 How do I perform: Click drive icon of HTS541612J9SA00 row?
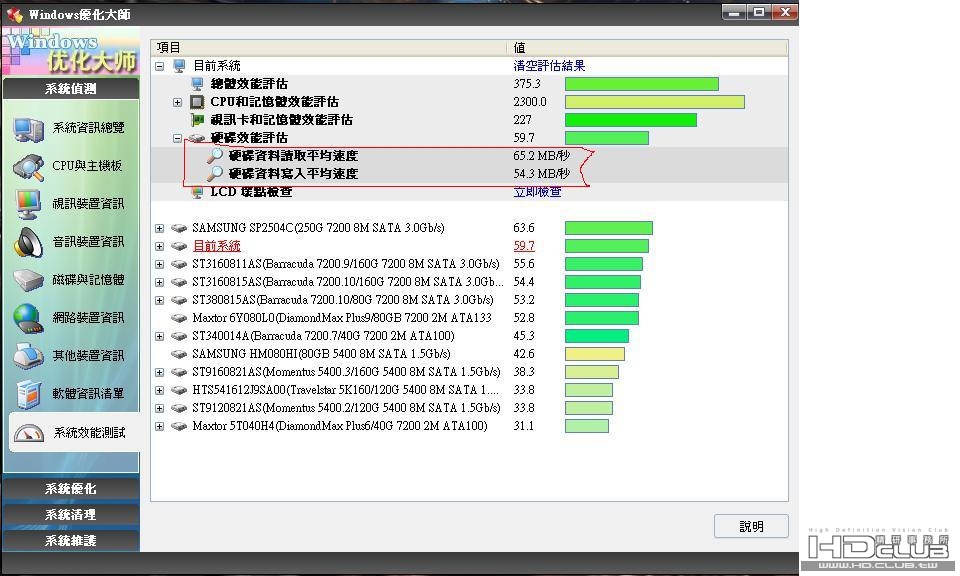pos(179,390)
